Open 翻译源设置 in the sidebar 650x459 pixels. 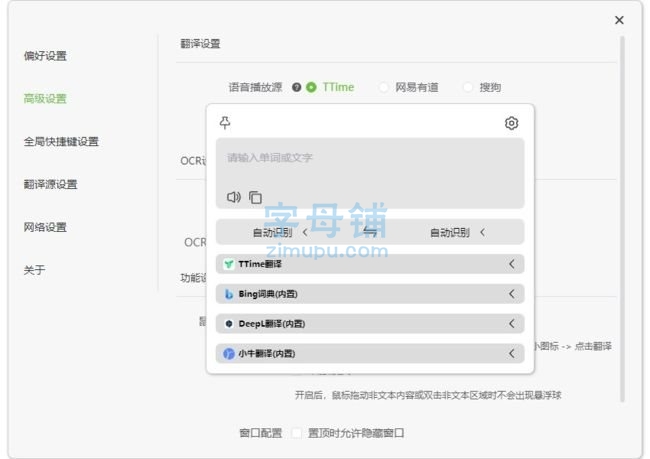point(51,184)
